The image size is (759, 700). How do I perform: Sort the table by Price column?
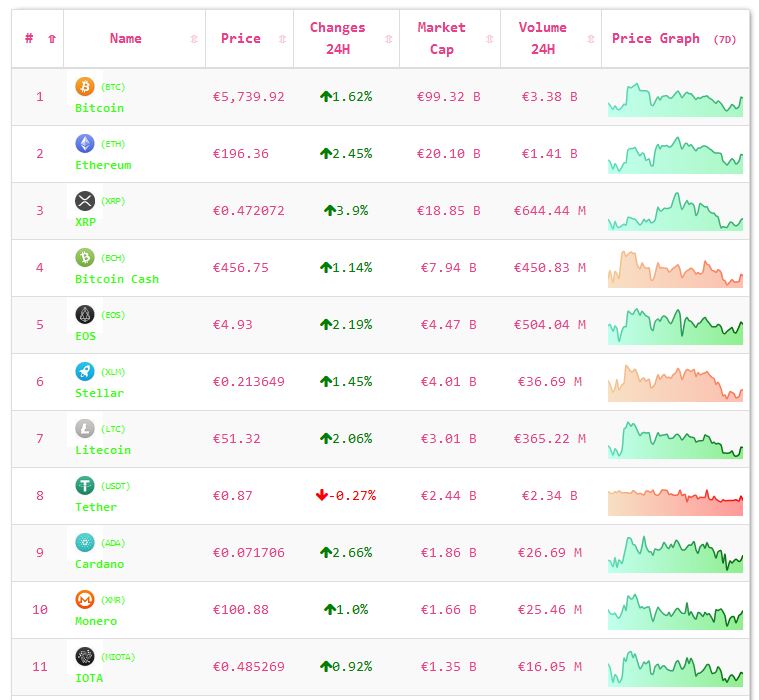point(241,39)
